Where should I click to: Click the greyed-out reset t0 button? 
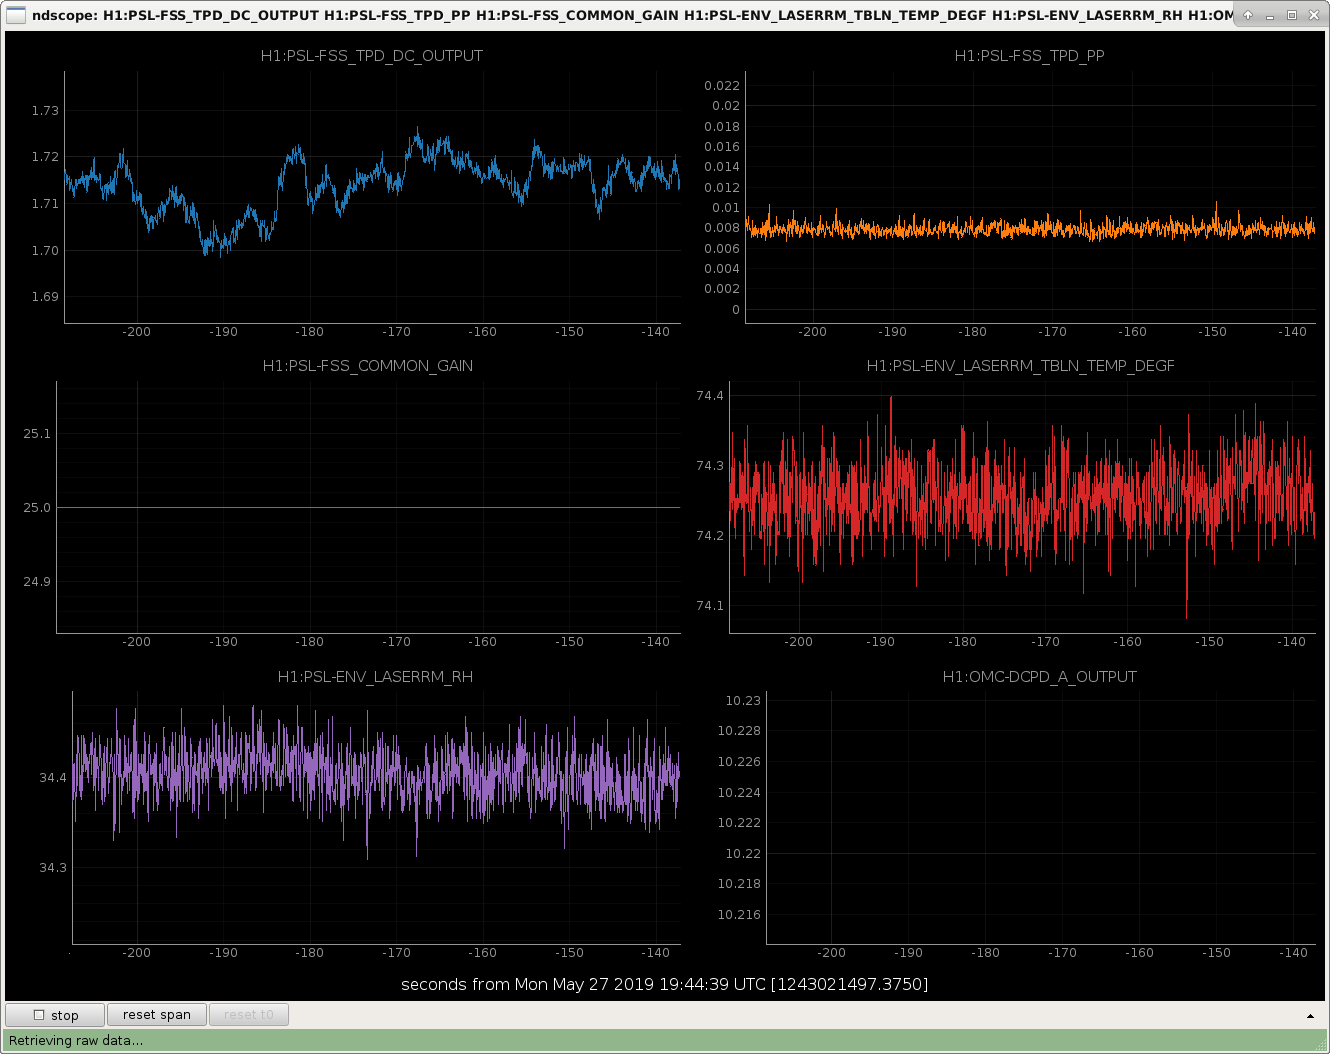click(249, 1015)
